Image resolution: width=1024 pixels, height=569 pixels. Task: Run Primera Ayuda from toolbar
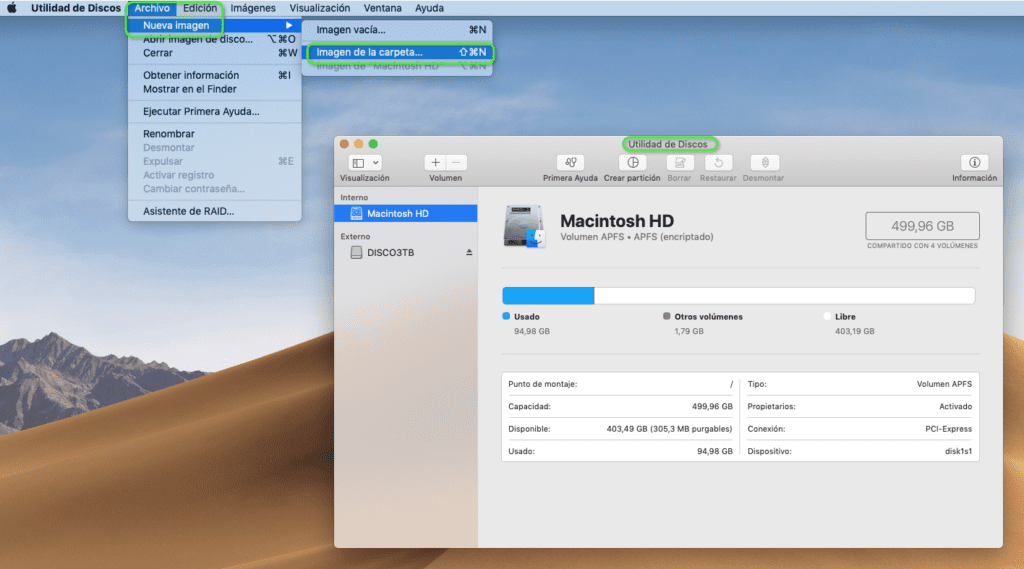click(570, 163)
